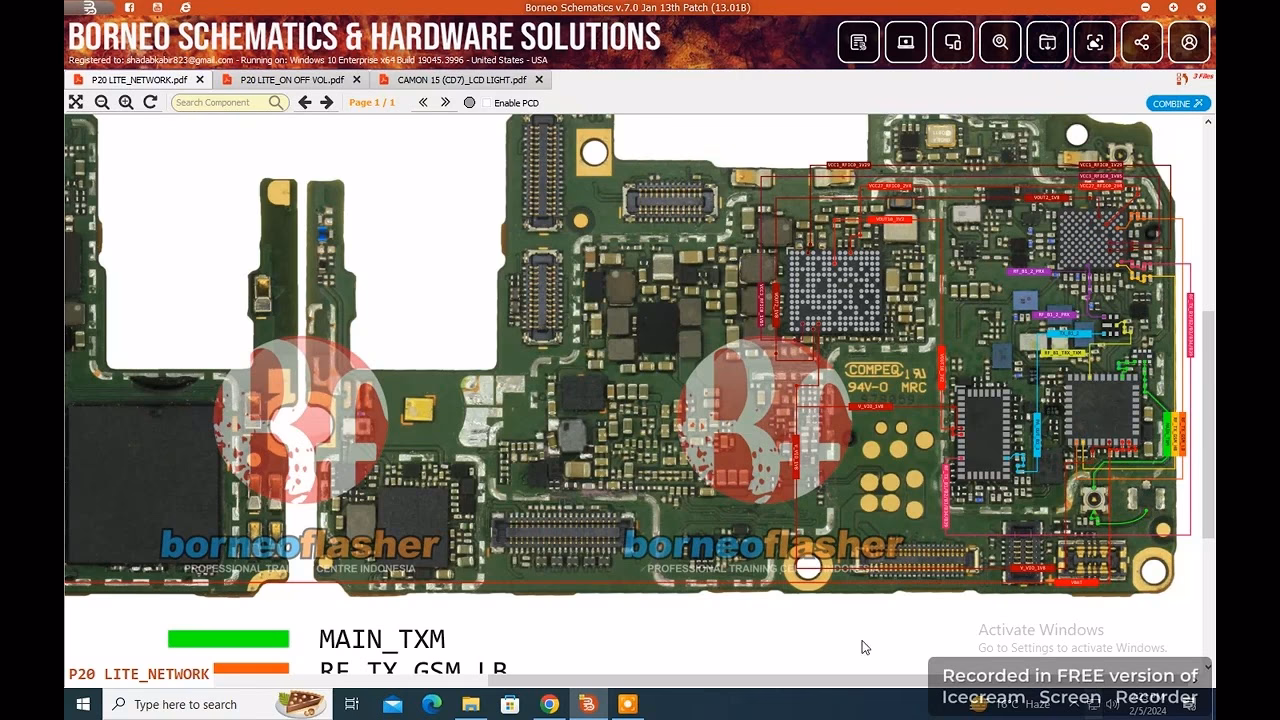Close the P20 LITE_NETWORK.pdf tab

(x=200, y=80)
